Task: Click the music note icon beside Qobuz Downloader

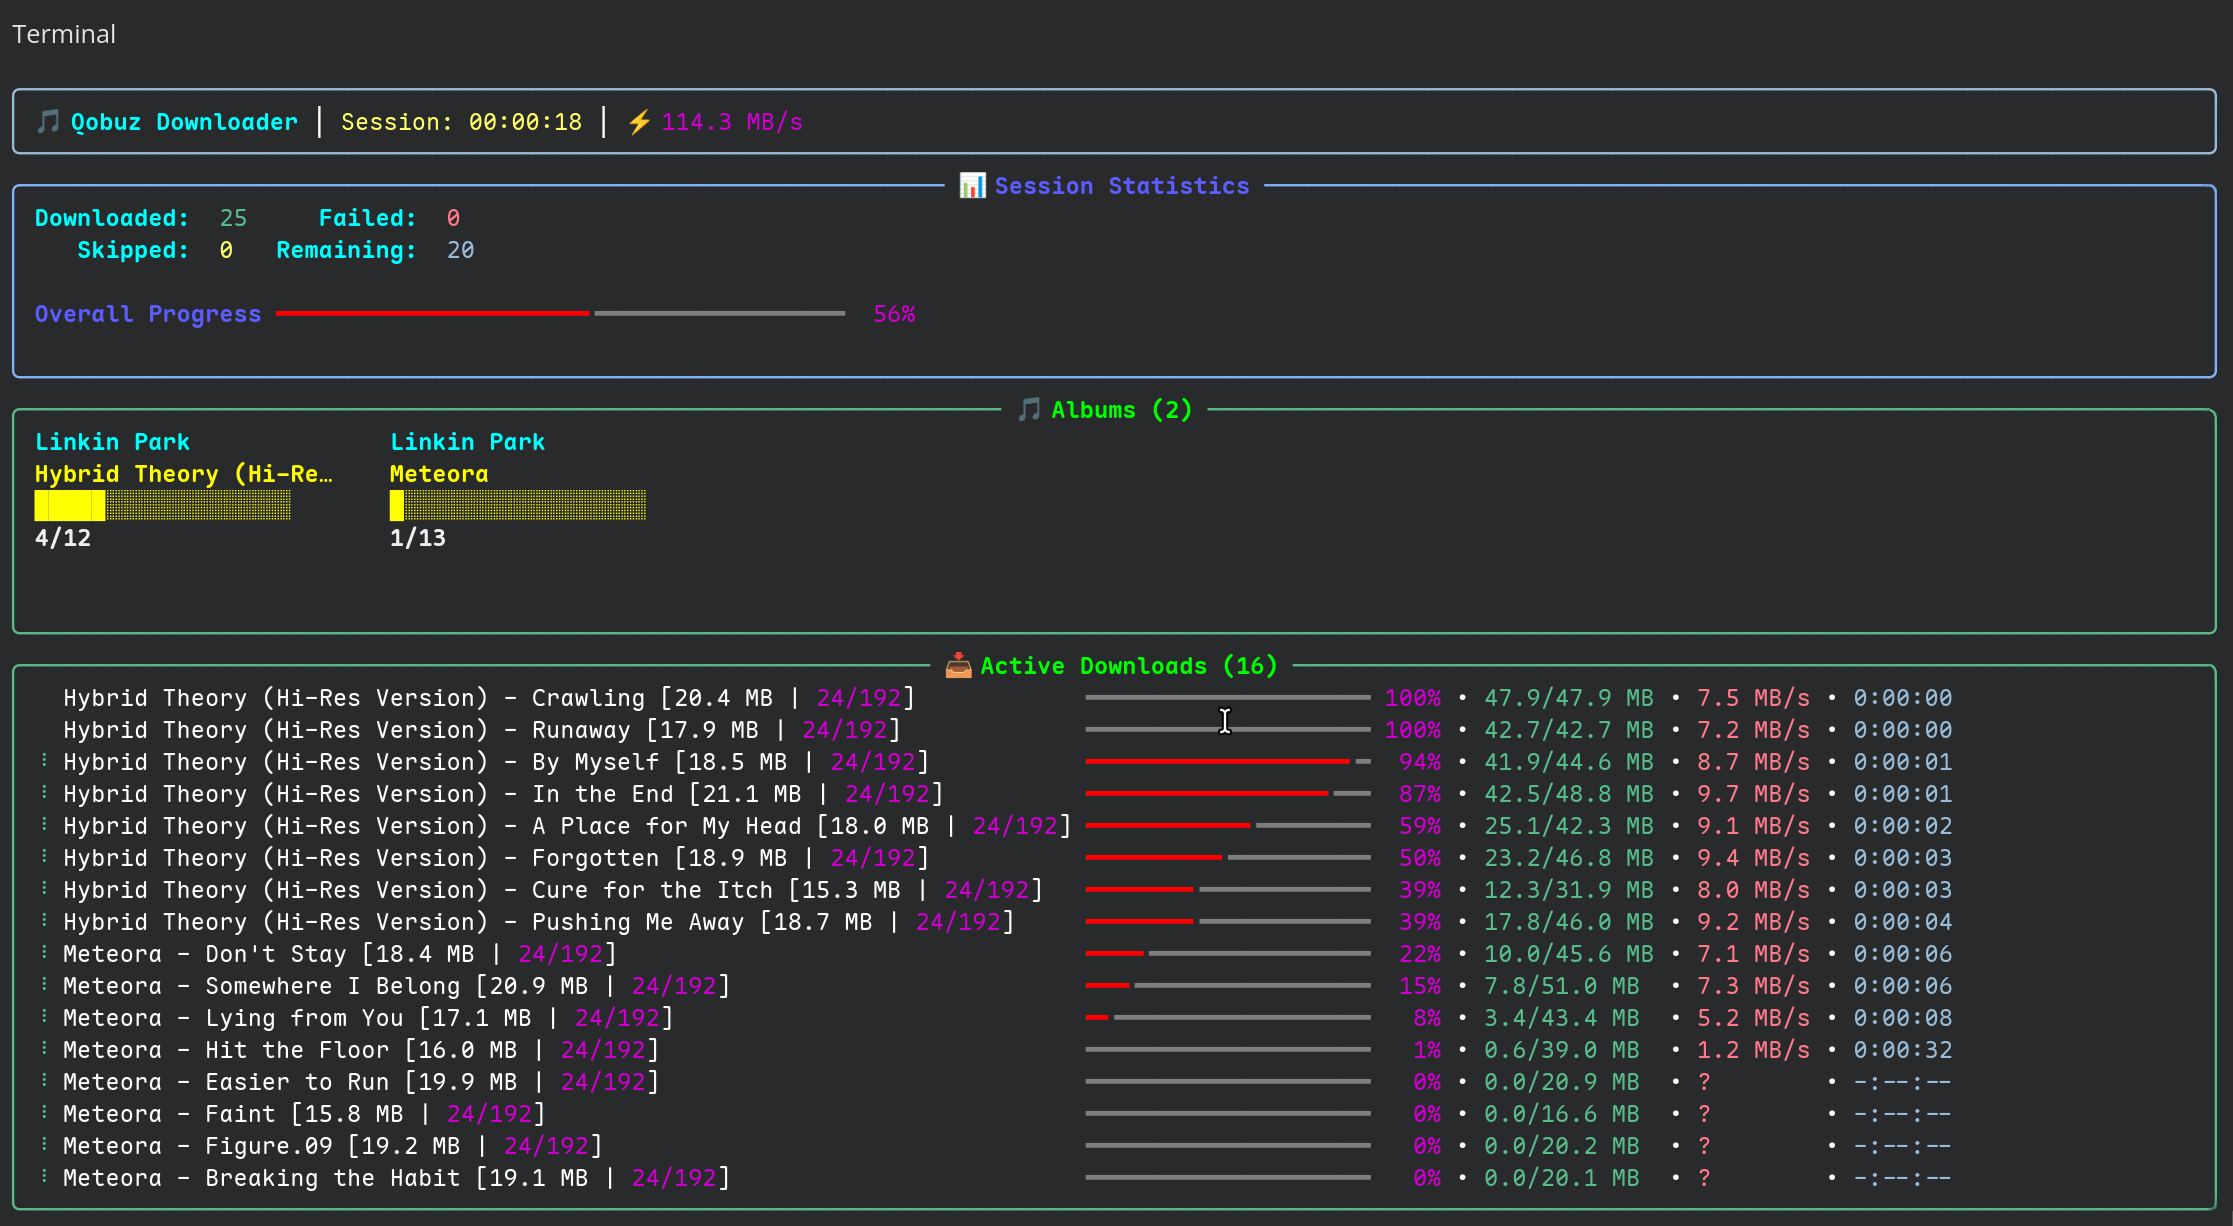Action: [x=46, y=121]
